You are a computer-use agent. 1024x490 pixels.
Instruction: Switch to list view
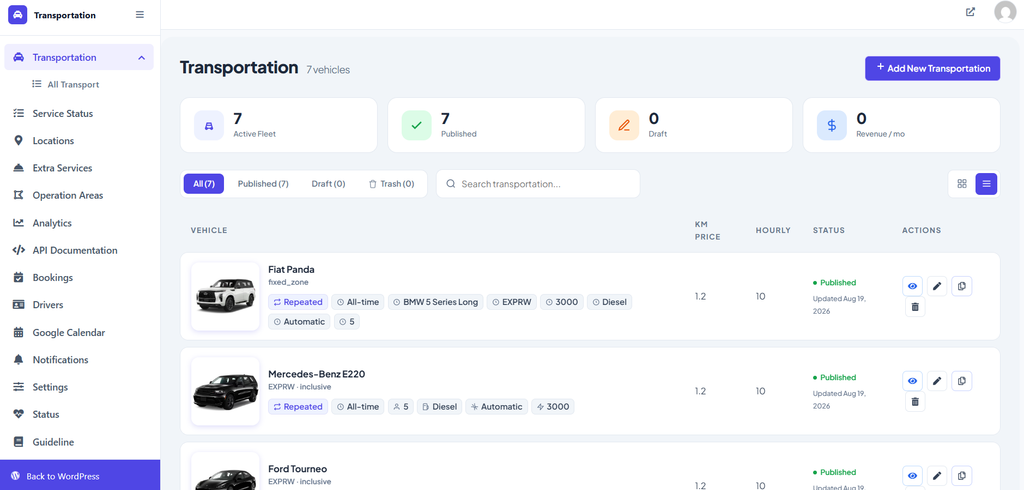click(986, 184)
